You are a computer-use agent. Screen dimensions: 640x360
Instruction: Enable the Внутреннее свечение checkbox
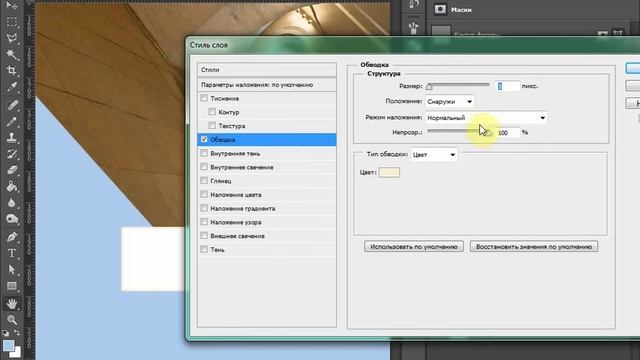coord(204,167)
